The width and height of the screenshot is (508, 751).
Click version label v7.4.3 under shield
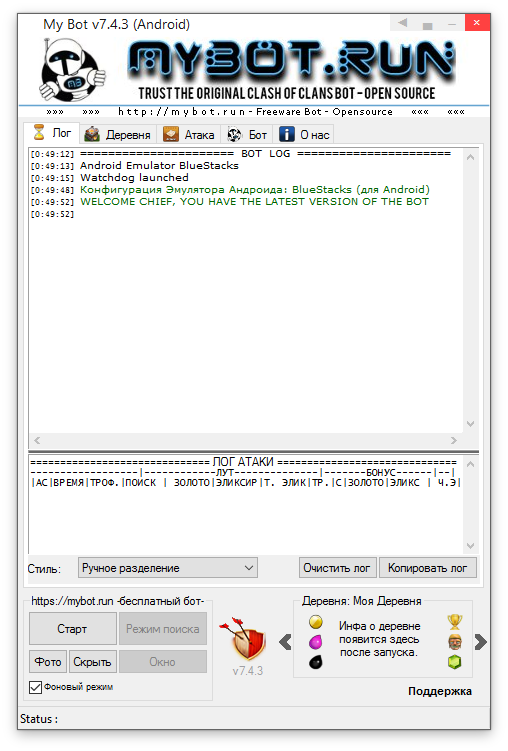pyautogui.click(x=248, y=671)
